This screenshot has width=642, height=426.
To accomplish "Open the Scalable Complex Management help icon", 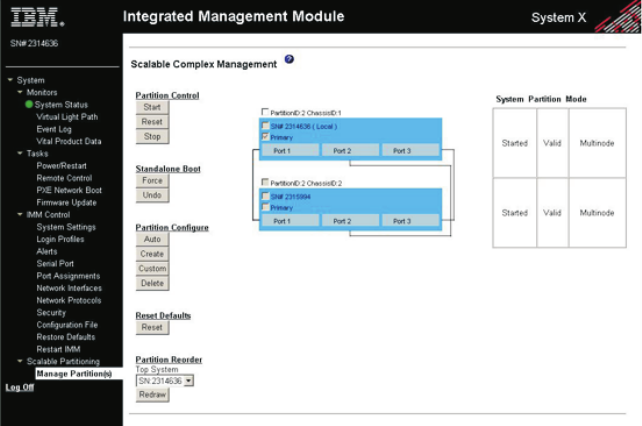I will pos(289,59).
